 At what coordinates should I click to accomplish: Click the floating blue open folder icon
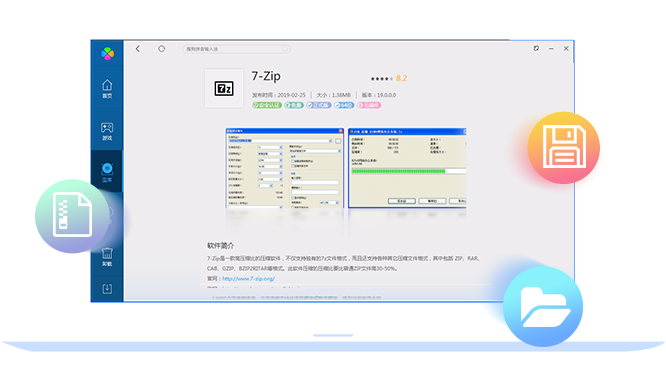(543, 306)
